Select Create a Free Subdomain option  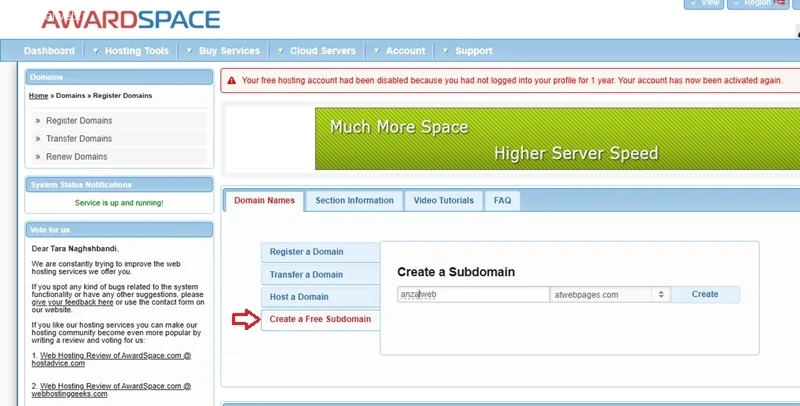tap(320, 319)
